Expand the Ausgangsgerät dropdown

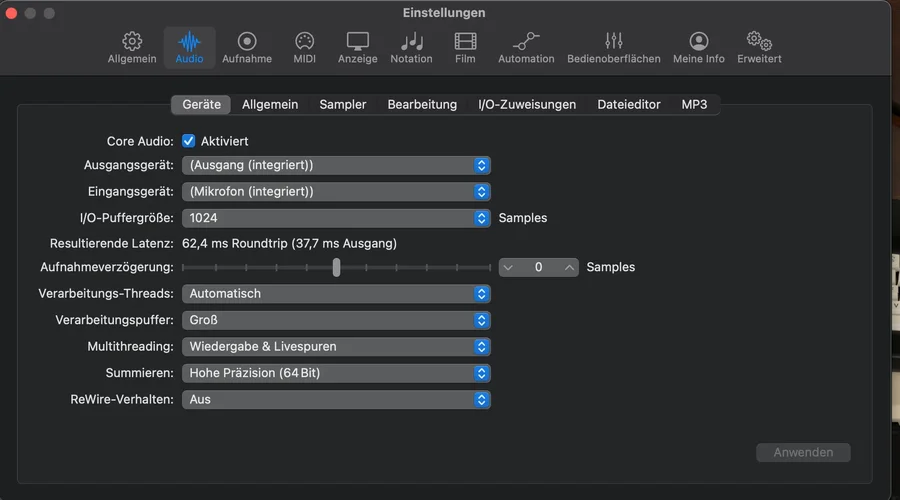[336, 165]
